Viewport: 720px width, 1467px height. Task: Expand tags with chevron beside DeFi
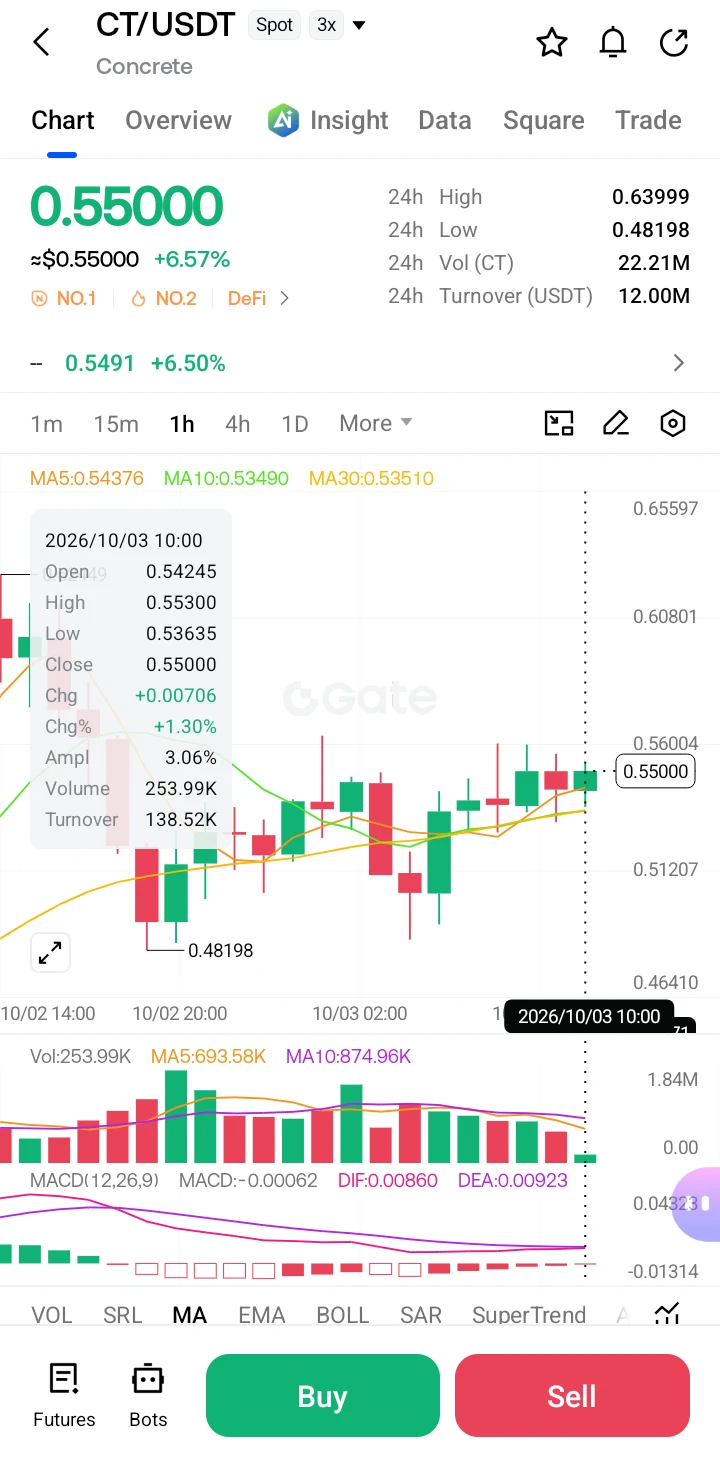(285, 298)
